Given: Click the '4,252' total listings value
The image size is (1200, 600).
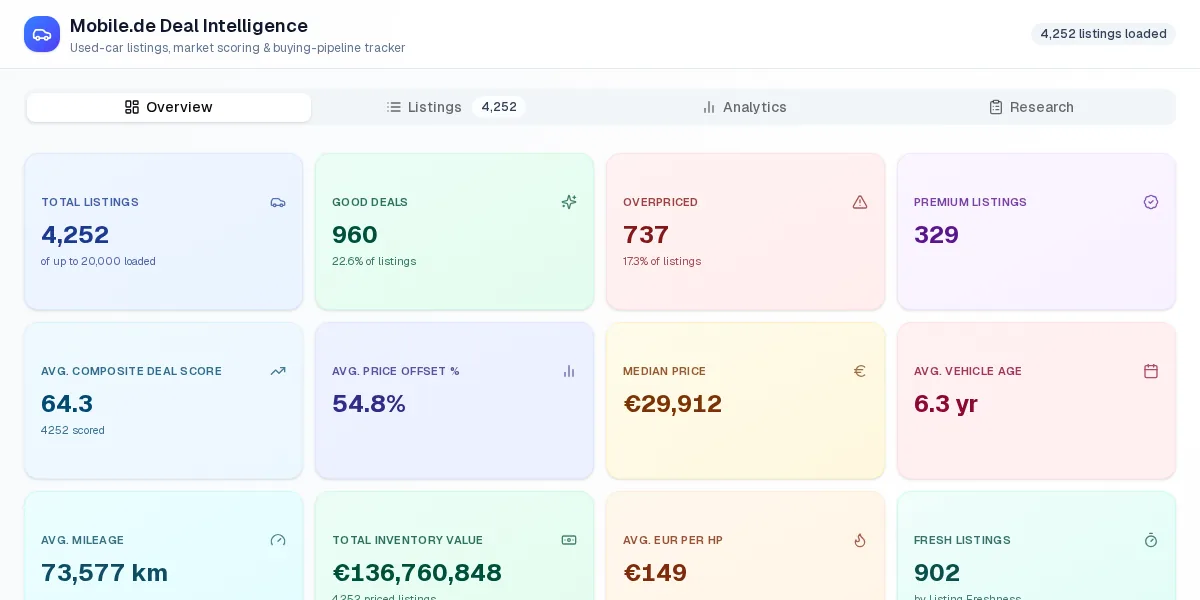Looking at the screenshot, I should point(75,235).
